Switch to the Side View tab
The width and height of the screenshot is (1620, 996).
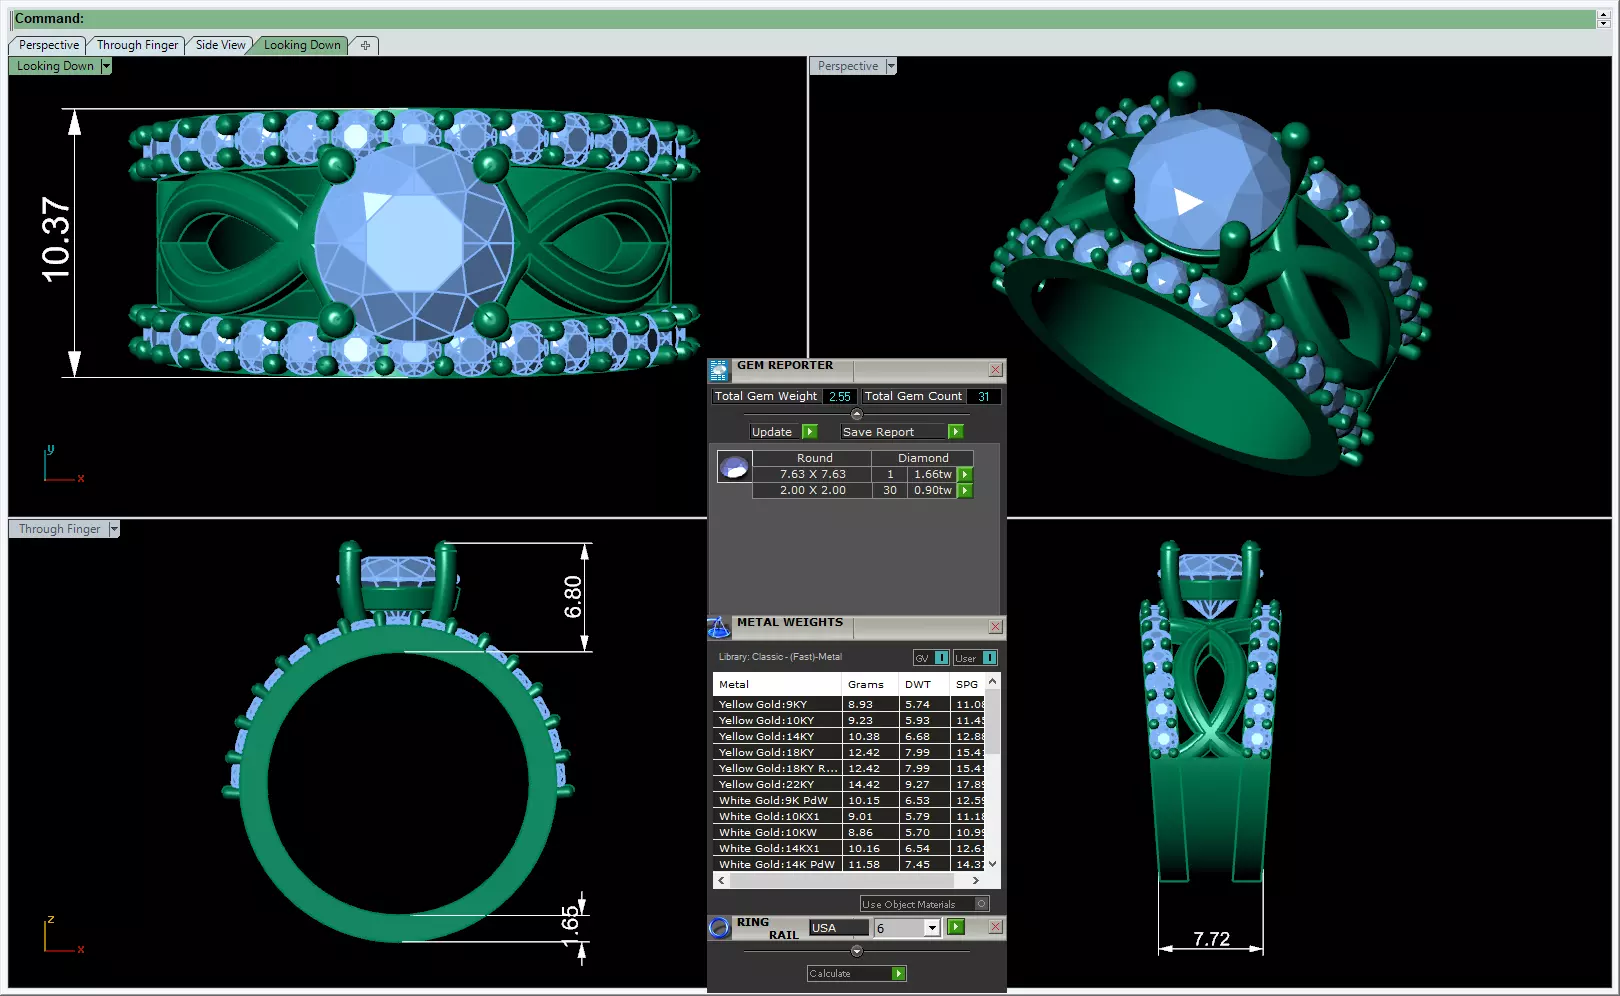pyautogui.click(x=220, y=45)
